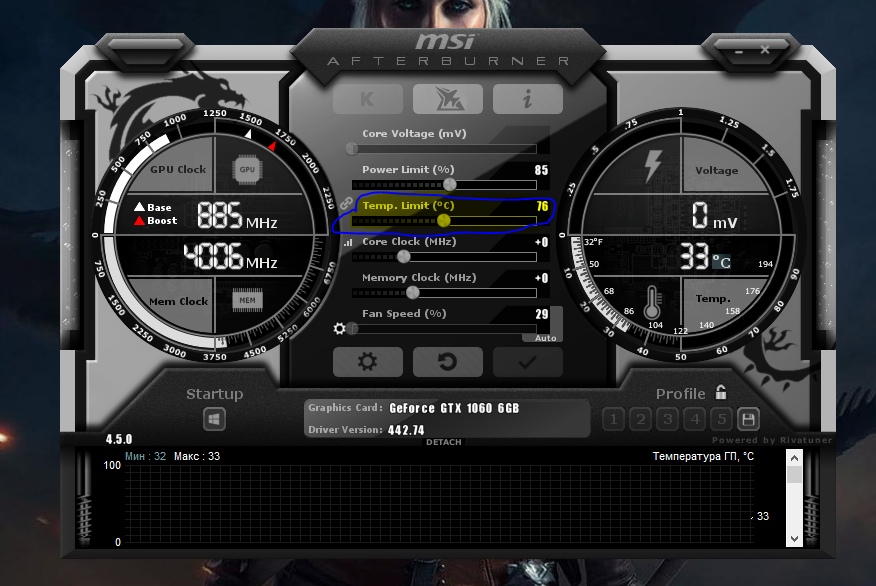
Task: Click the Core Clock slider handle
Action: (403, 256)
